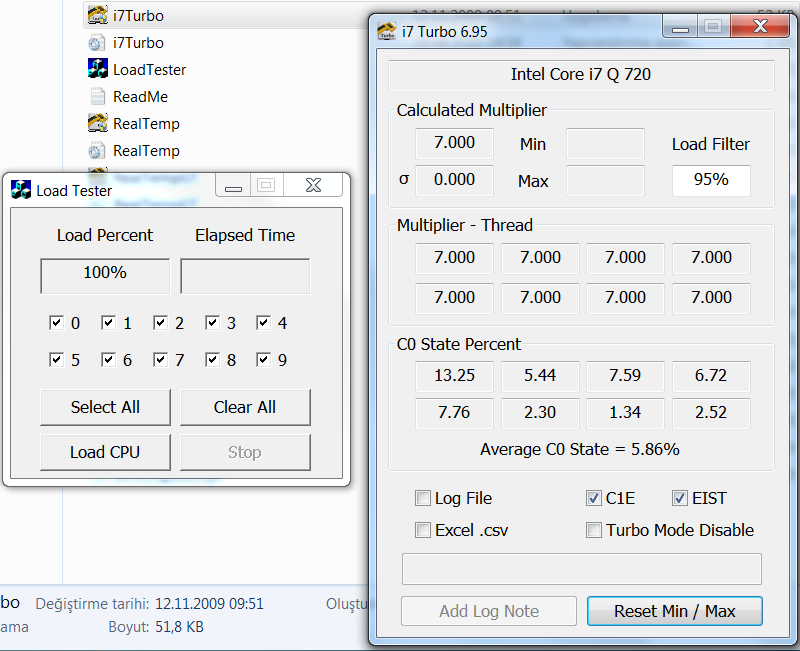Toggle thread 4 checkbox in Load Tester
This screenshot has height=651, width=800.
263,322
